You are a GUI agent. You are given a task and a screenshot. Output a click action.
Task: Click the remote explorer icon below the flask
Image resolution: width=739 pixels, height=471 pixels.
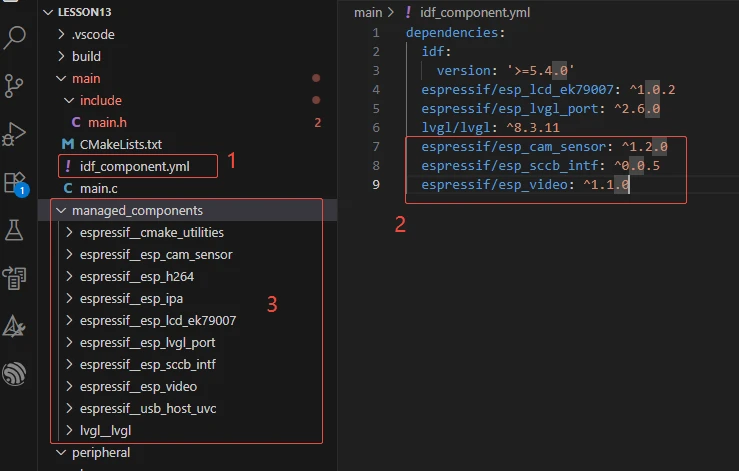[16, 278]
